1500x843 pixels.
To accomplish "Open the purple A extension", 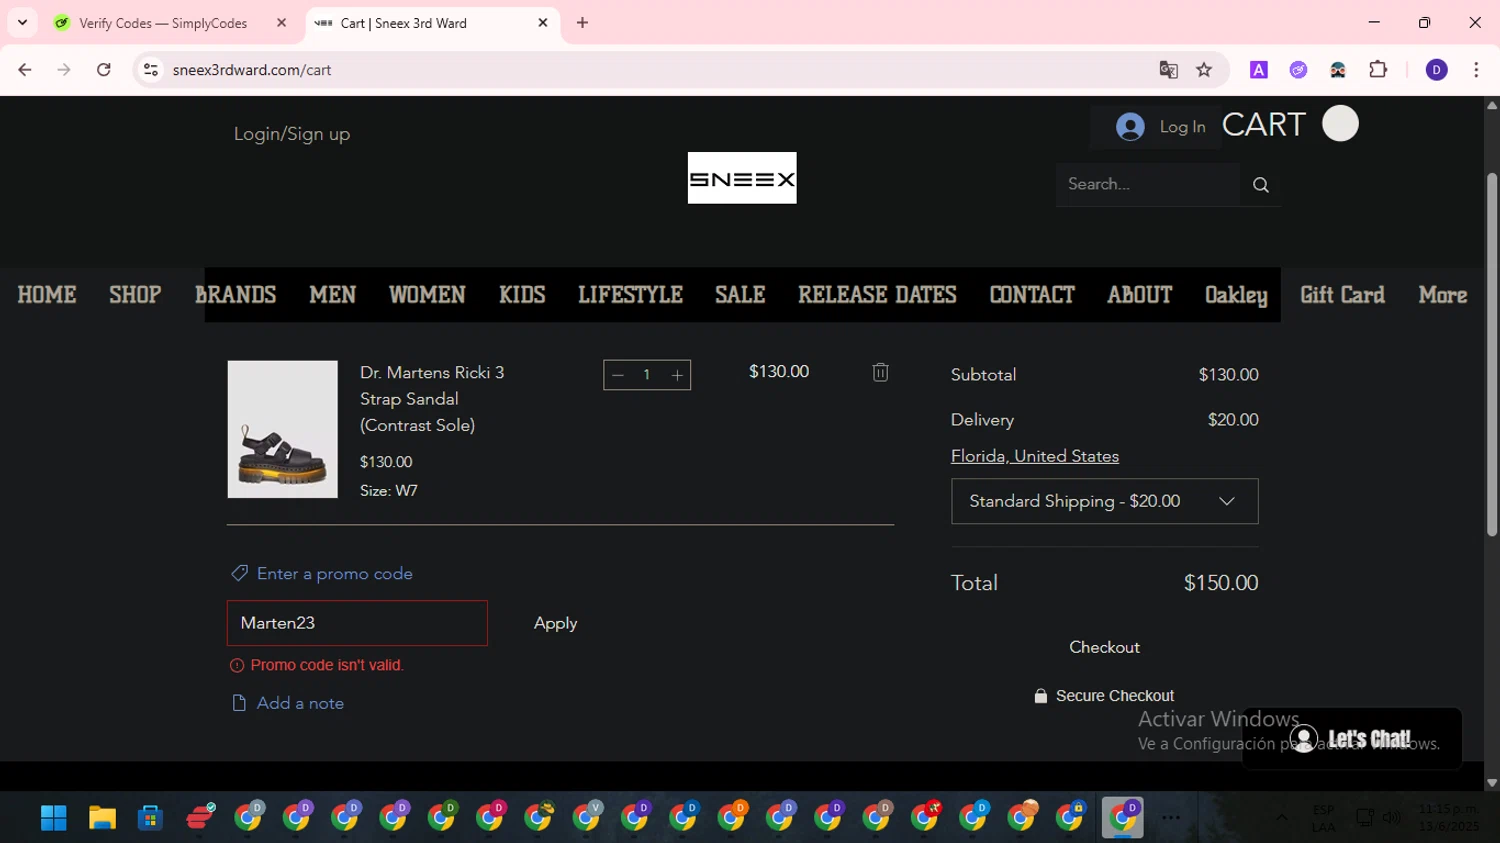I will point(1259,70).
